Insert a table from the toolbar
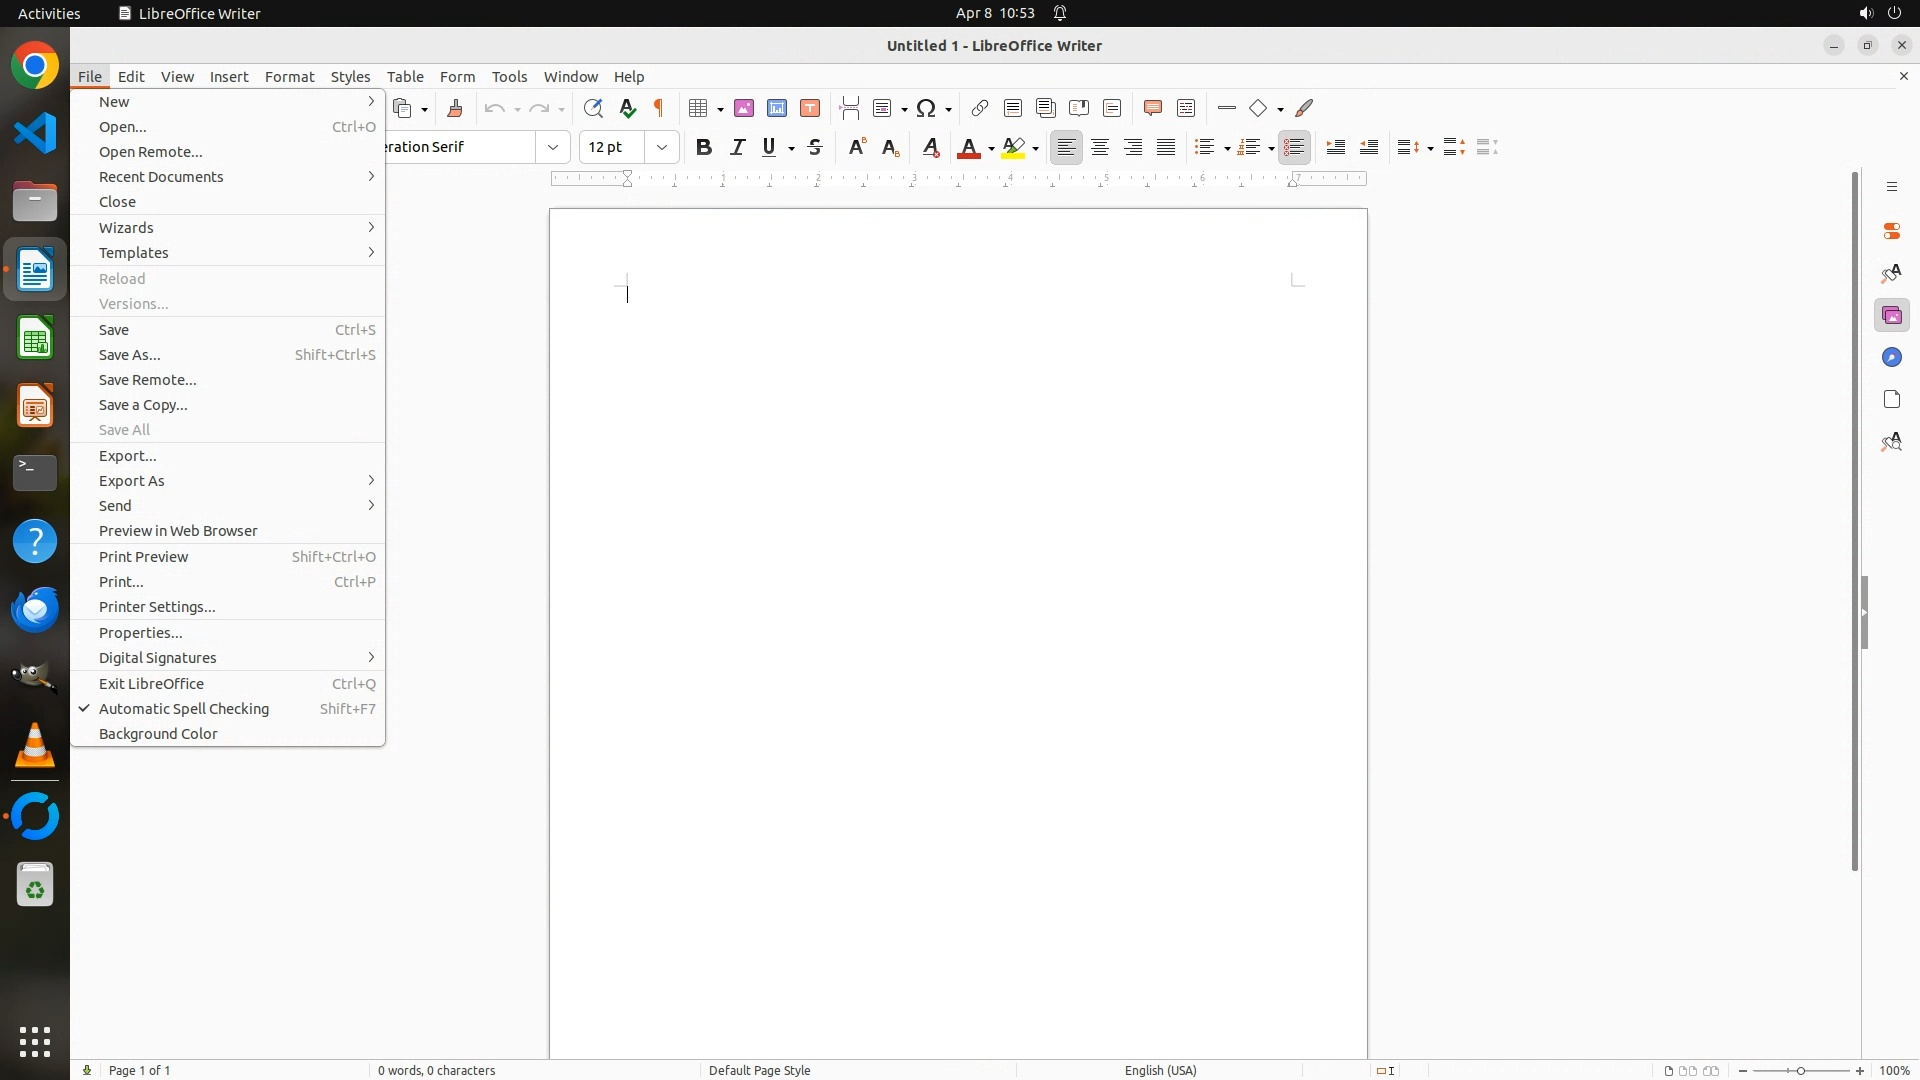This screenshot has height=1080, width=1920. click(699, 108)
